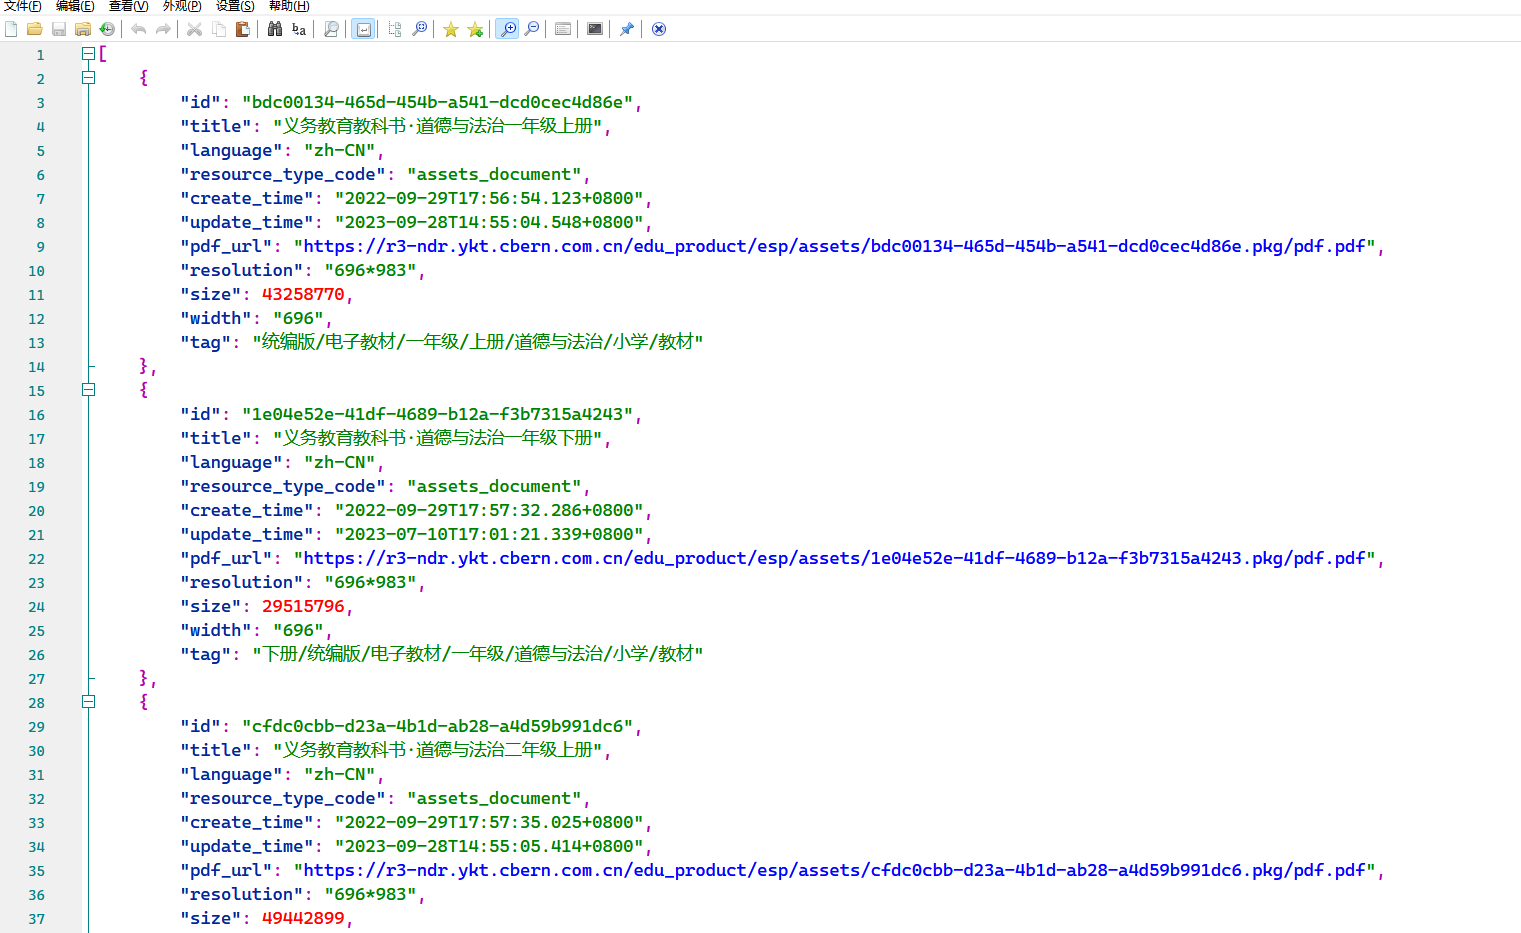Click the pdf_url link containing 1e04e52e
The height and width of the screenshot is (933, 1521).
[x=834, y=558]
